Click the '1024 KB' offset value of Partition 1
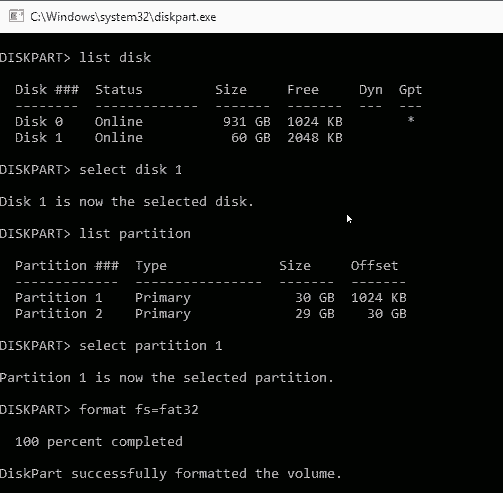The width and height of the screenshot is (503, 493). coord(379,298)
